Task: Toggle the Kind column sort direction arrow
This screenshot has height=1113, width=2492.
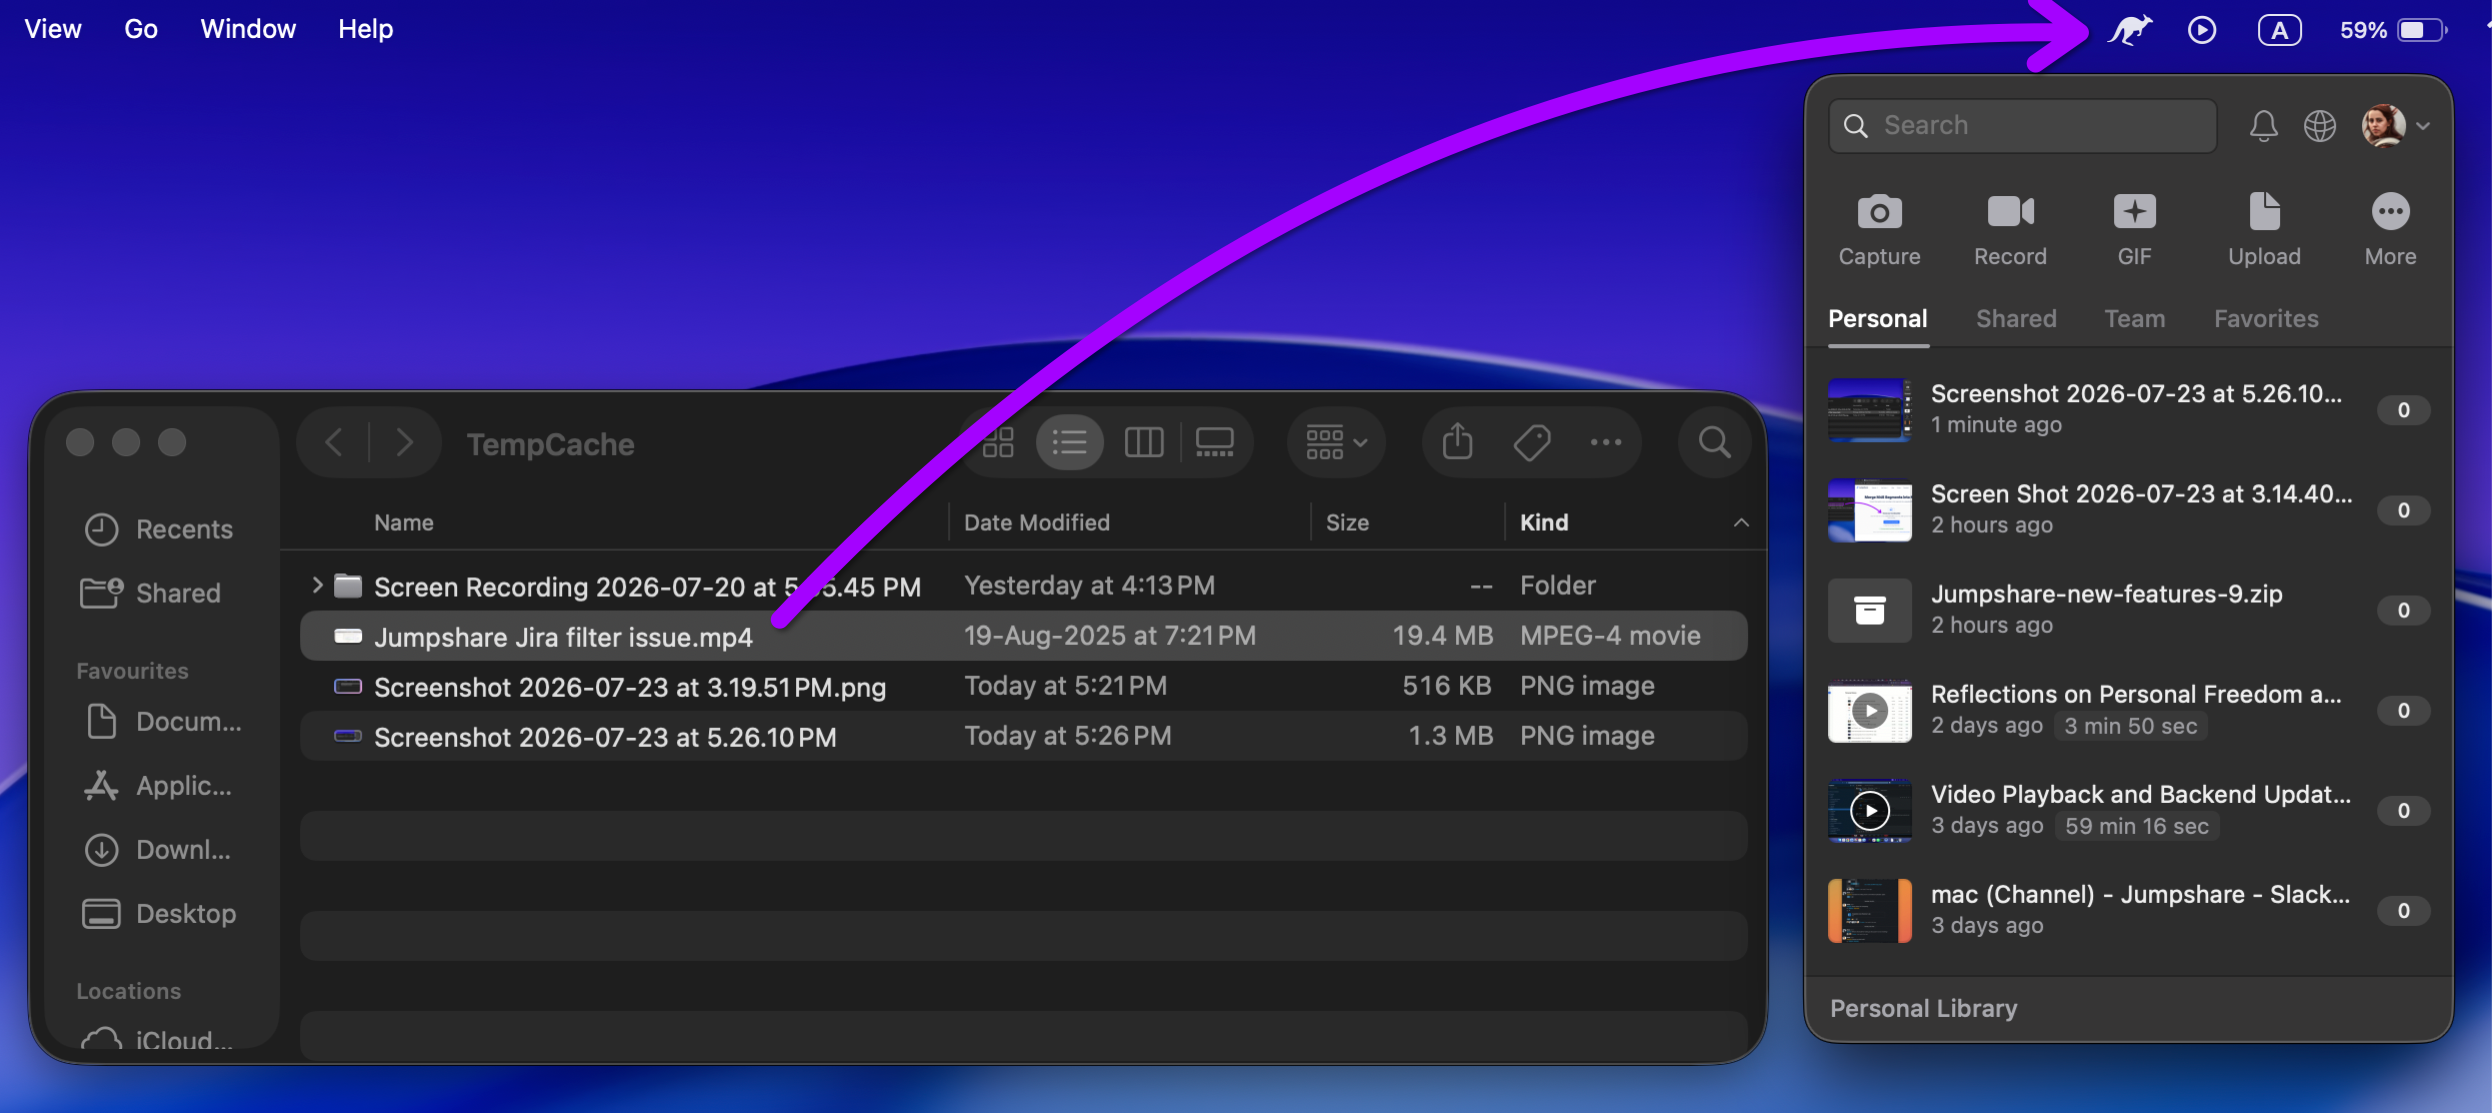Action: click(1741, 523)
